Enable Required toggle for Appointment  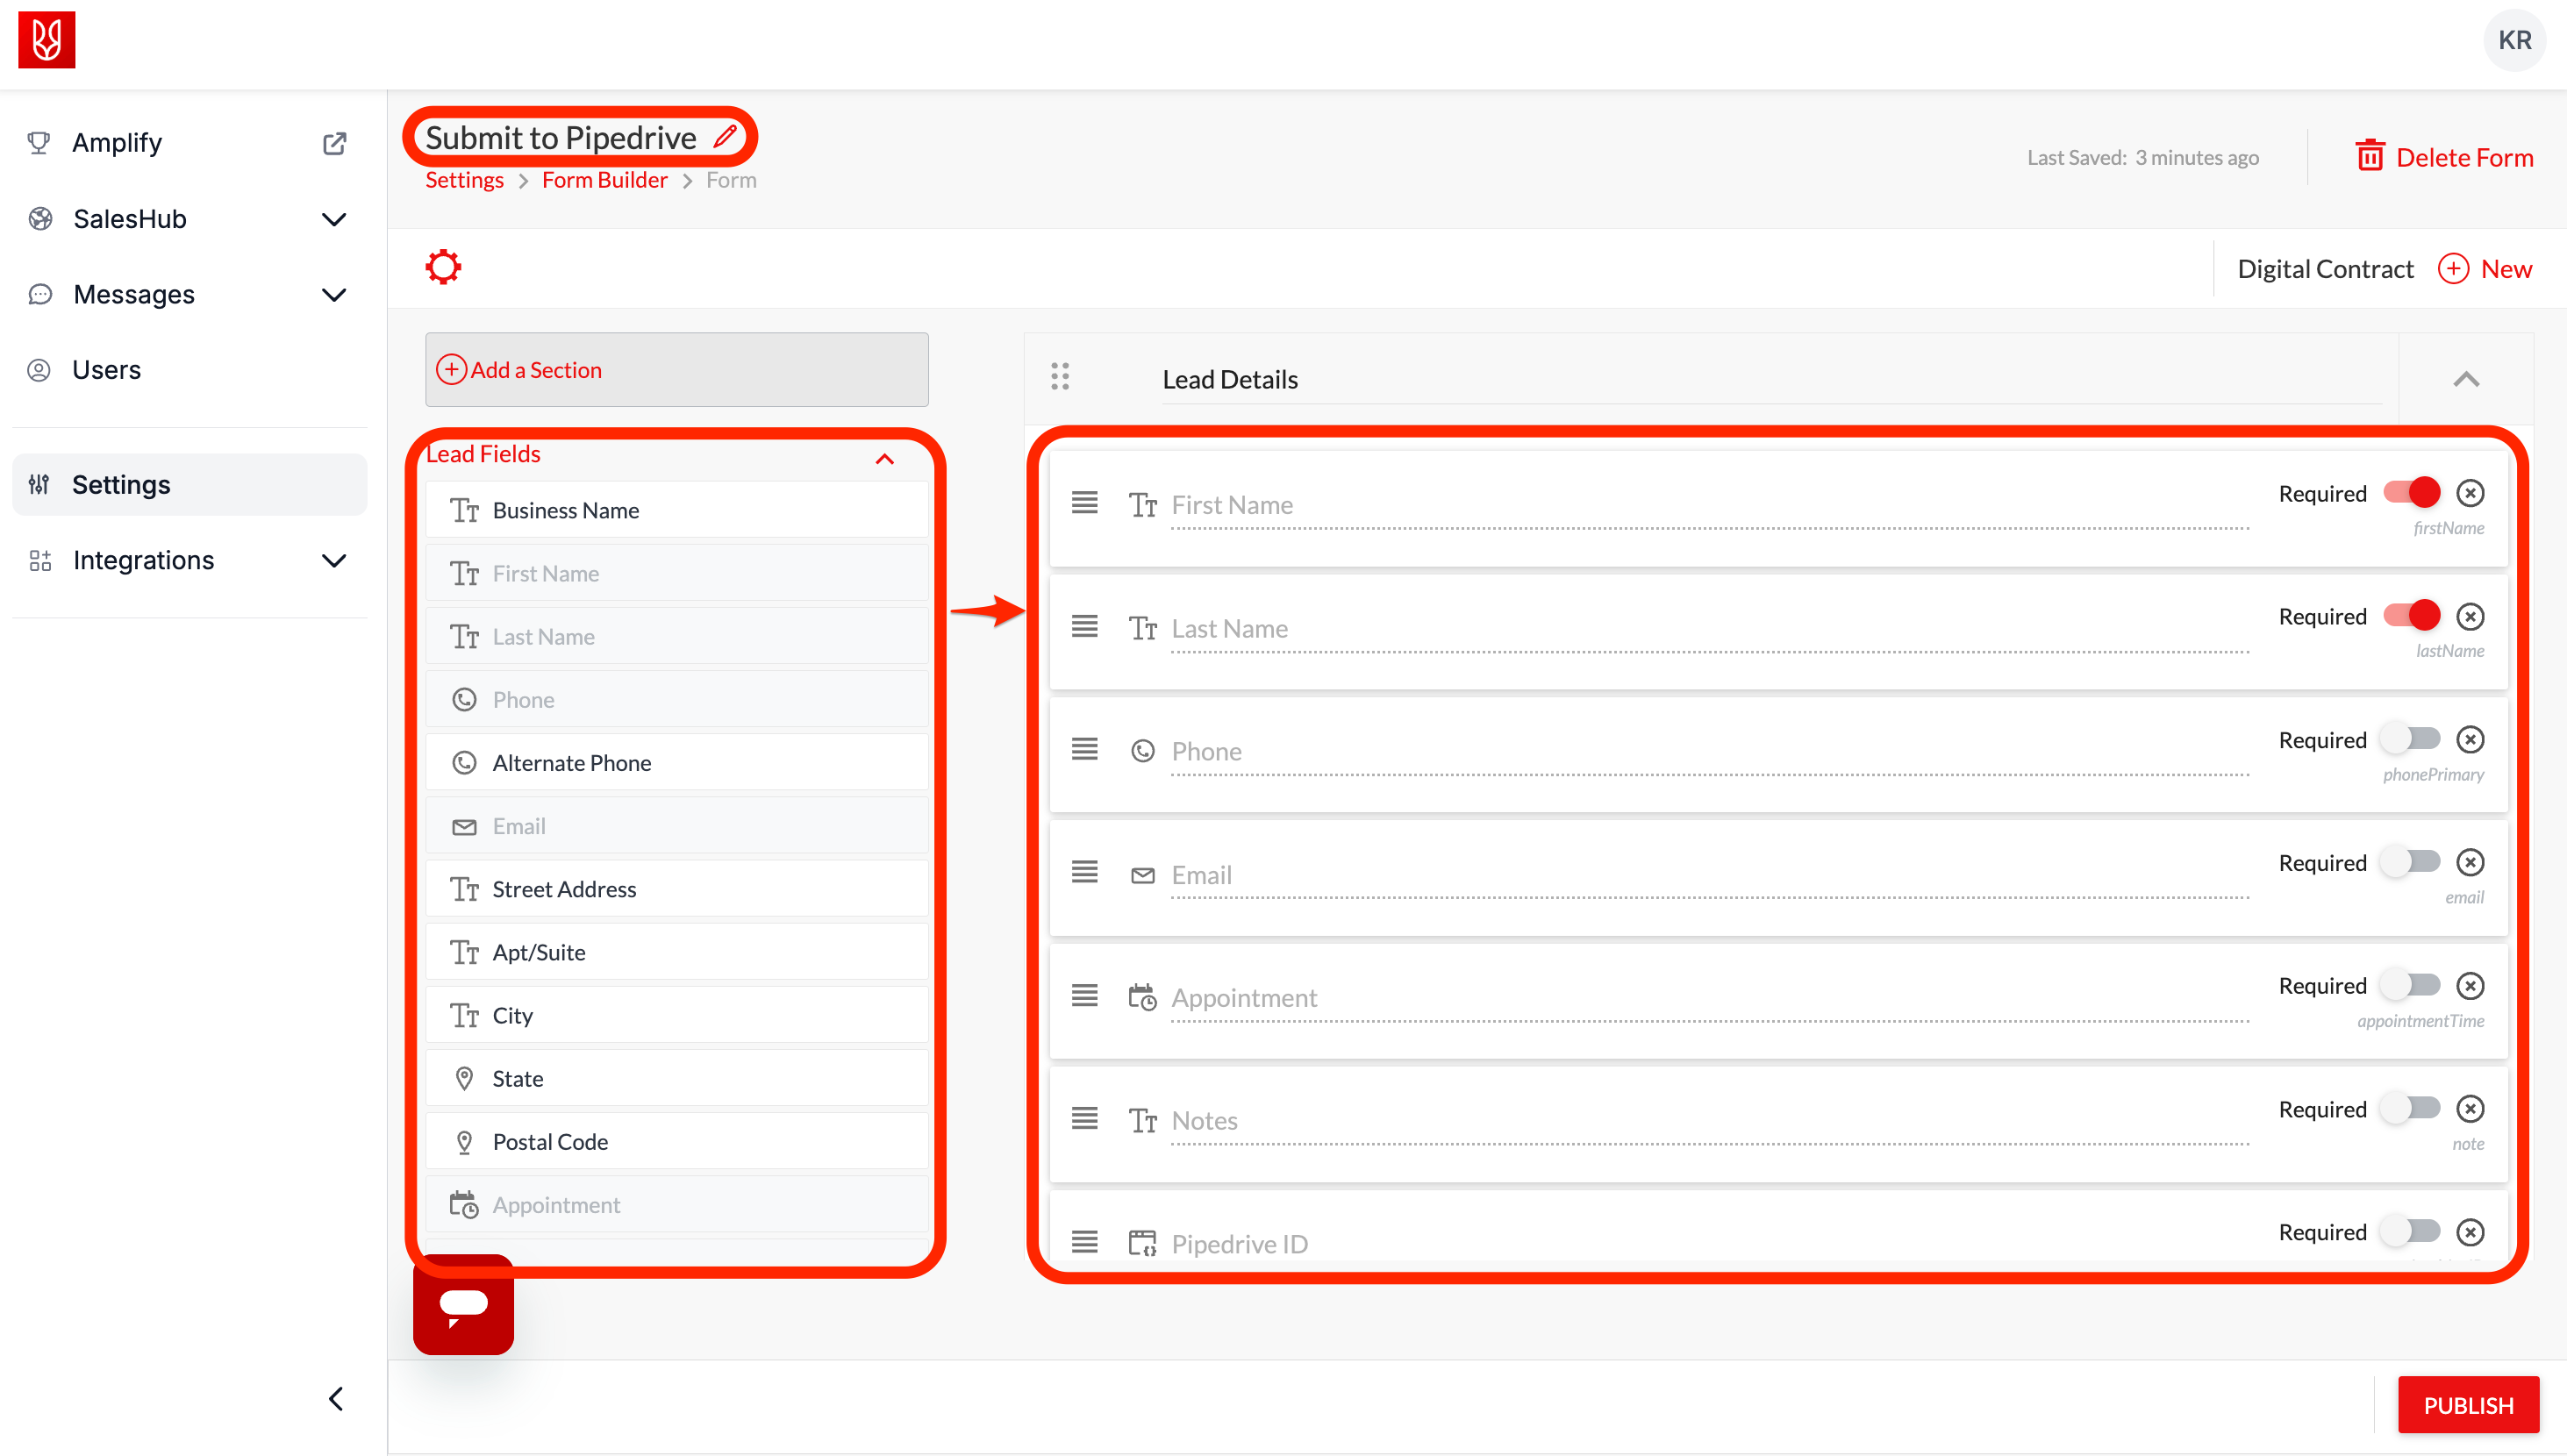tap(2411, 985)
